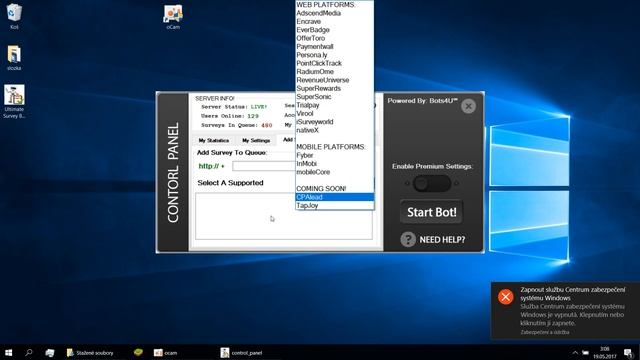Image resolution: width=640 pixels, height=360 pixels.
Task: Open the škola folder on desktop
Action: click(x=14, y=58)
